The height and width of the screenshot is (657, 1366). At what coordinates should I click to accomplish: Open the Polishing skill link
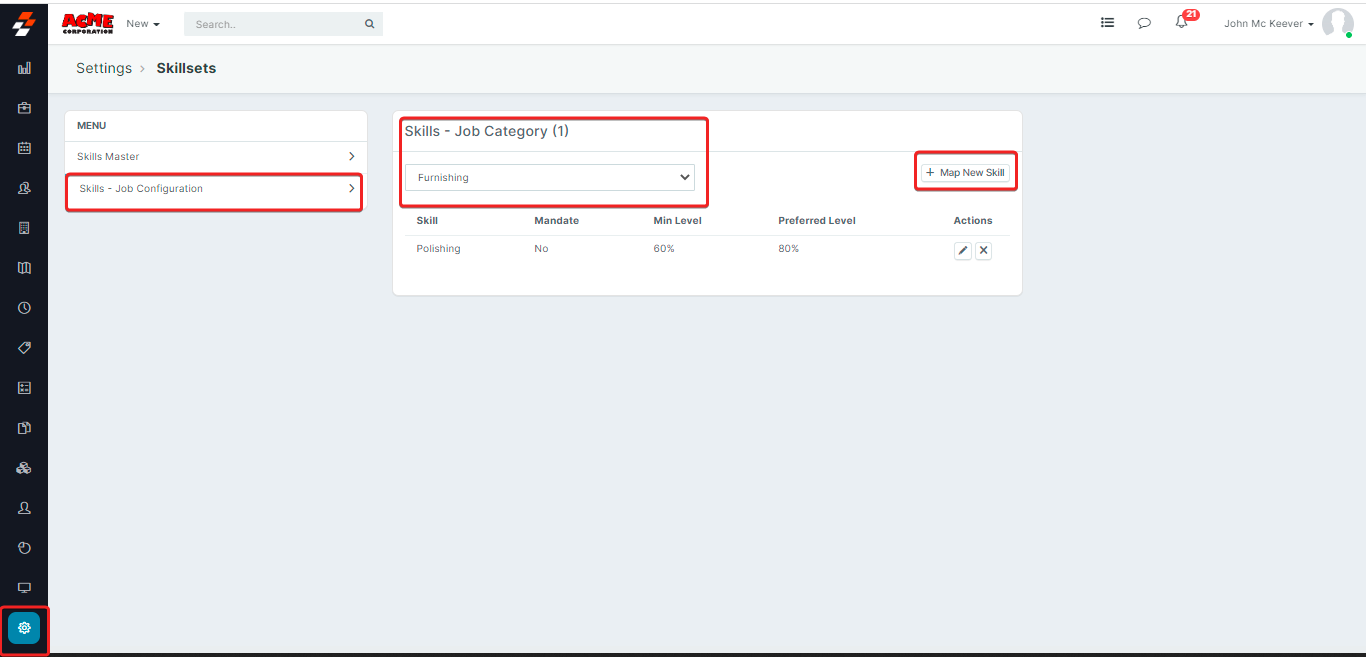pos(438,249)
